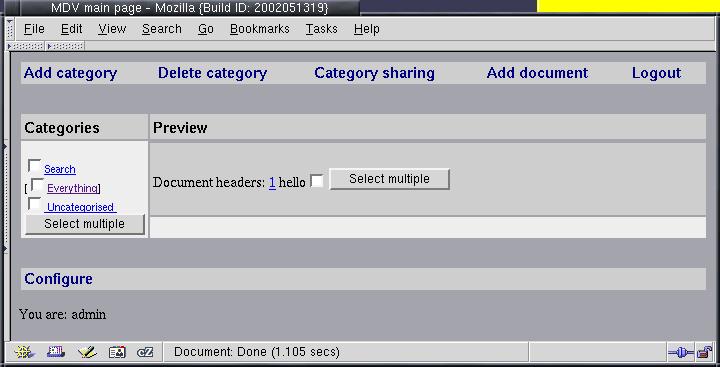Click the 'You are: admin' text
Viewport: 720px width, 367px height.
coord(62,315)
